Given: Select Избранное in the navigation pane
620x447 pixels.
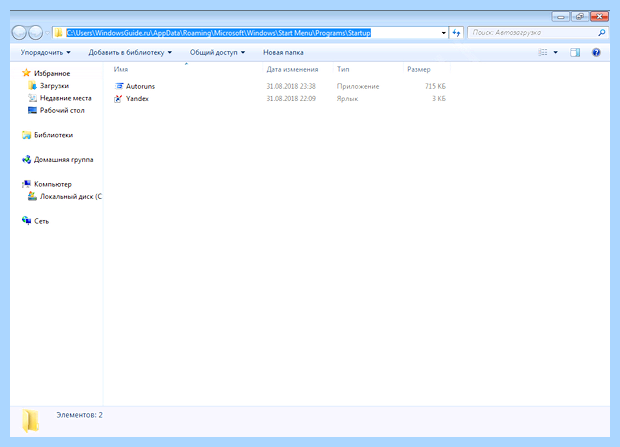Looking at the screenshot, I should pyautogui.click(x=52, y=73).
